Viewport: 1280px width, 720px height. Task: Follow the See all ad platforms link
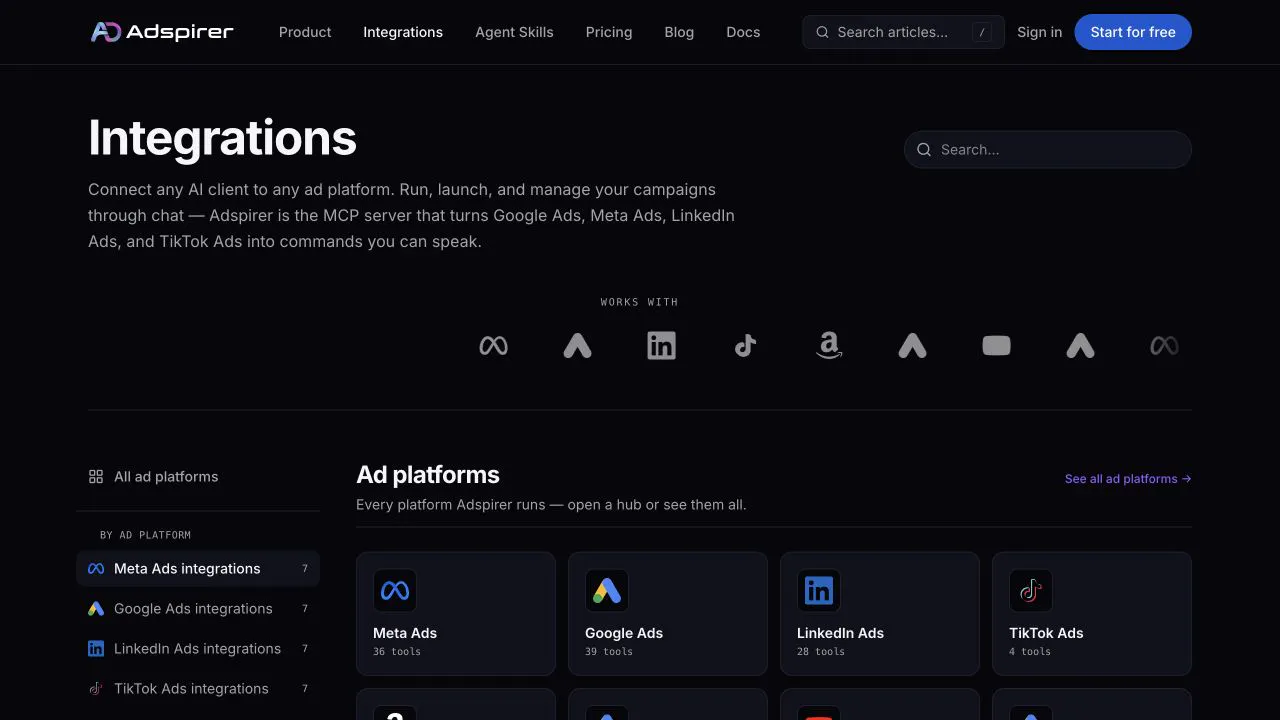1128,479
